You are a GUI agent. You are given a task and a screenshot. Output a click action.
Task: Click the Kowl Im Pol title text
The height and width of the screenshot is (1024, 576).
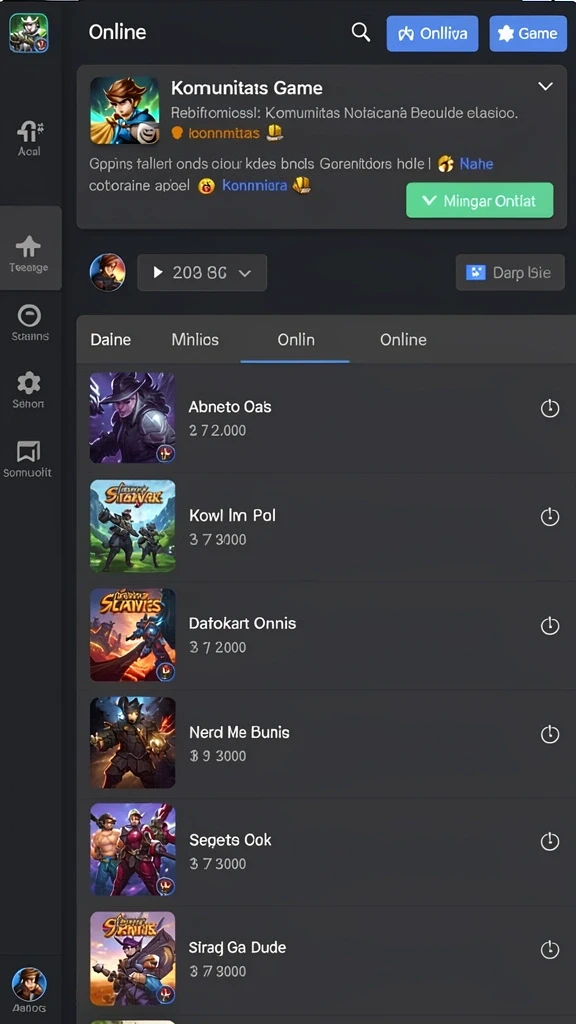point(232,515)
